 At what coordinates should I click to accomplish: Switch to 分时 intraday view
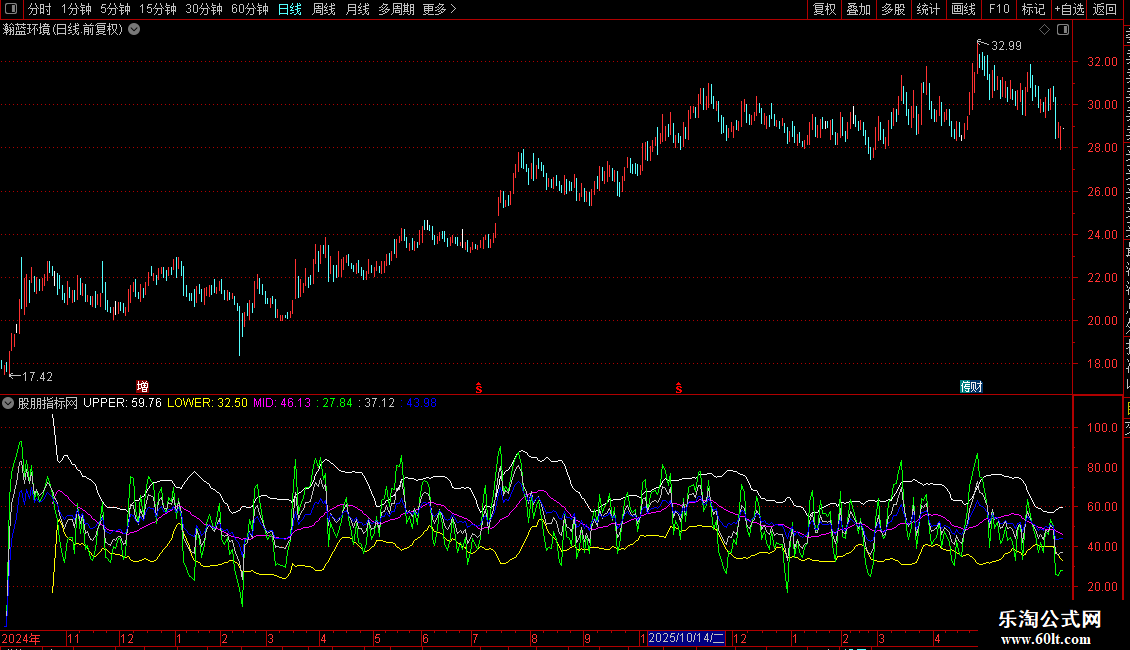[40, 9]
